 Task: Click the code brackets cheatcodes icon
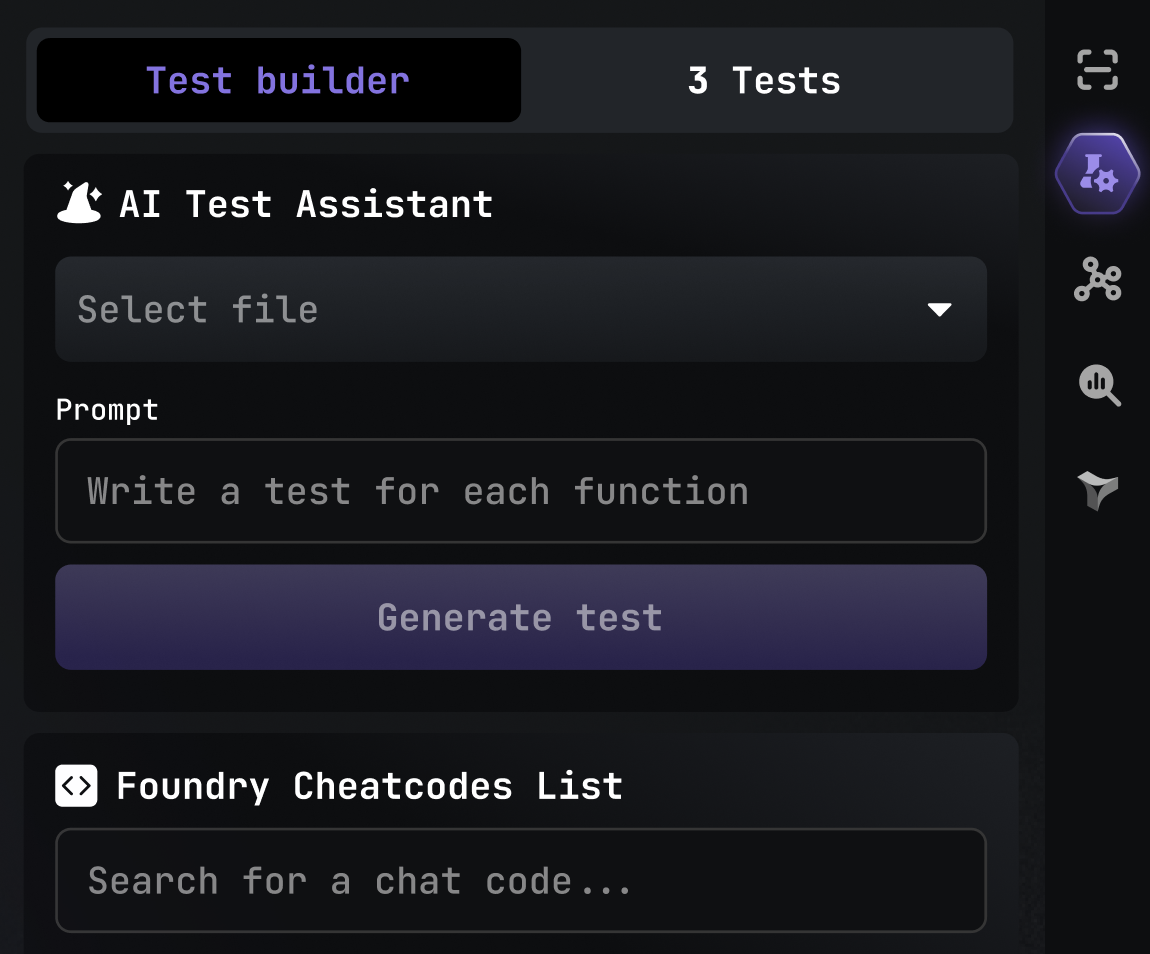point(76,786)
